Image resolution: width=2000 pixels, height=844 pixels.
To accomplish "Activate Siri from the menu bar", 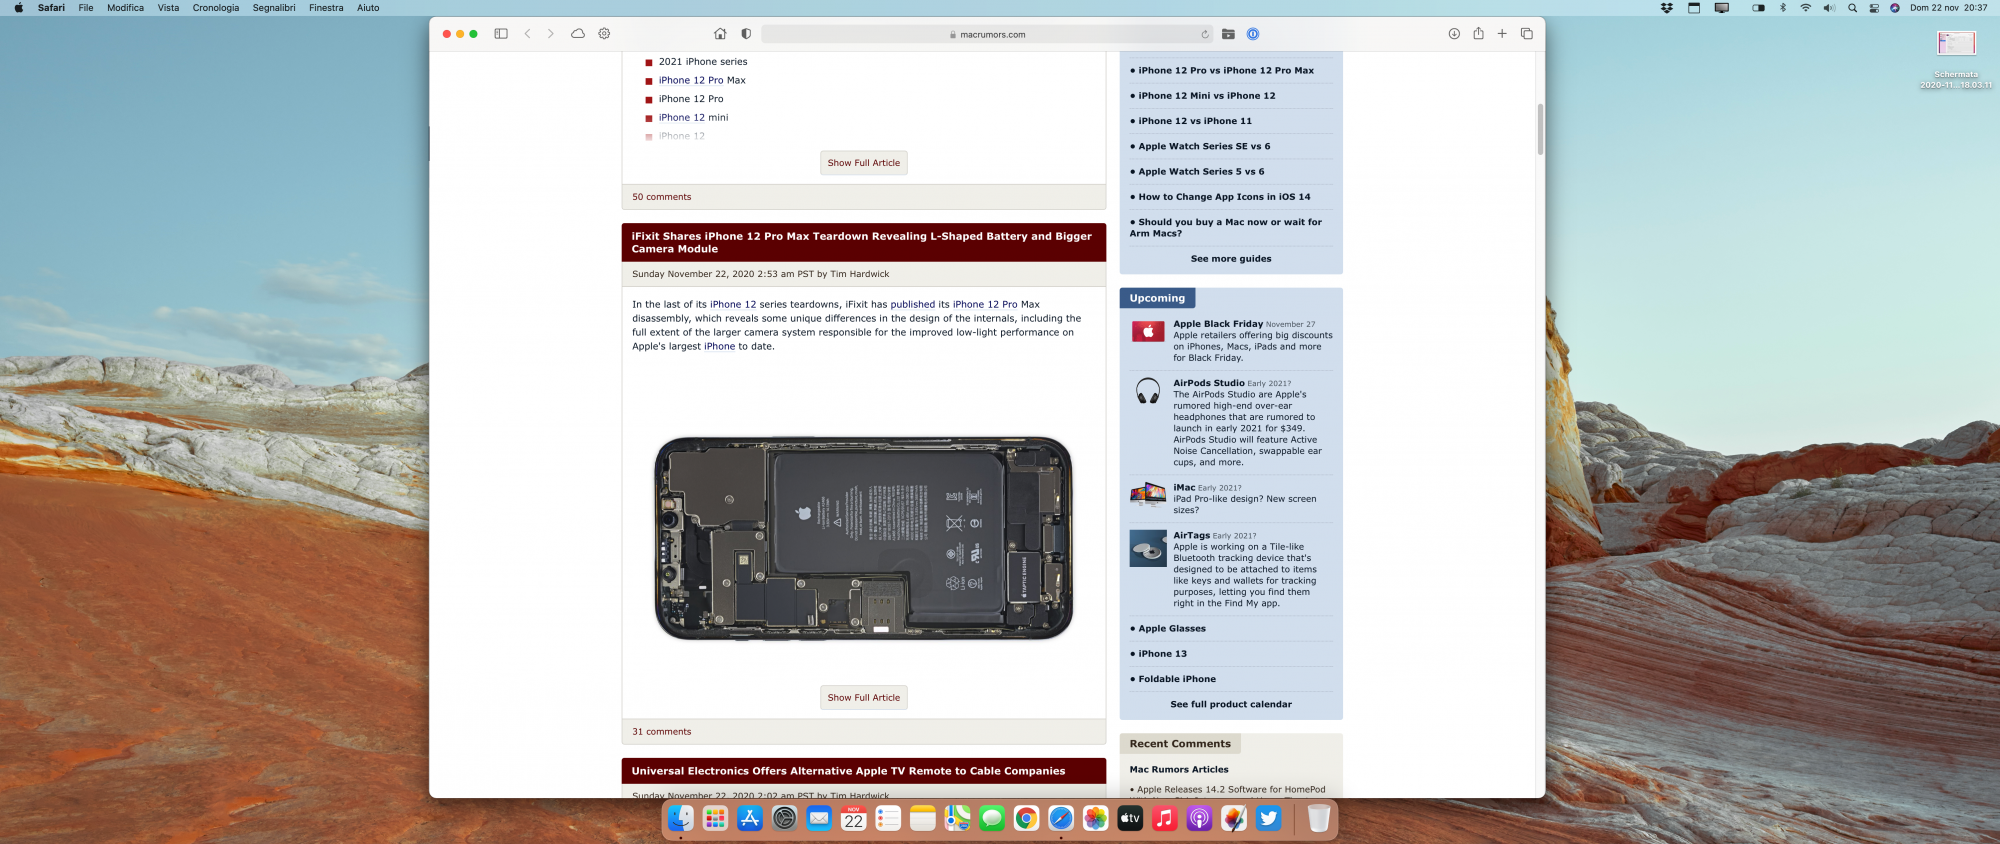I will 1895,8.
